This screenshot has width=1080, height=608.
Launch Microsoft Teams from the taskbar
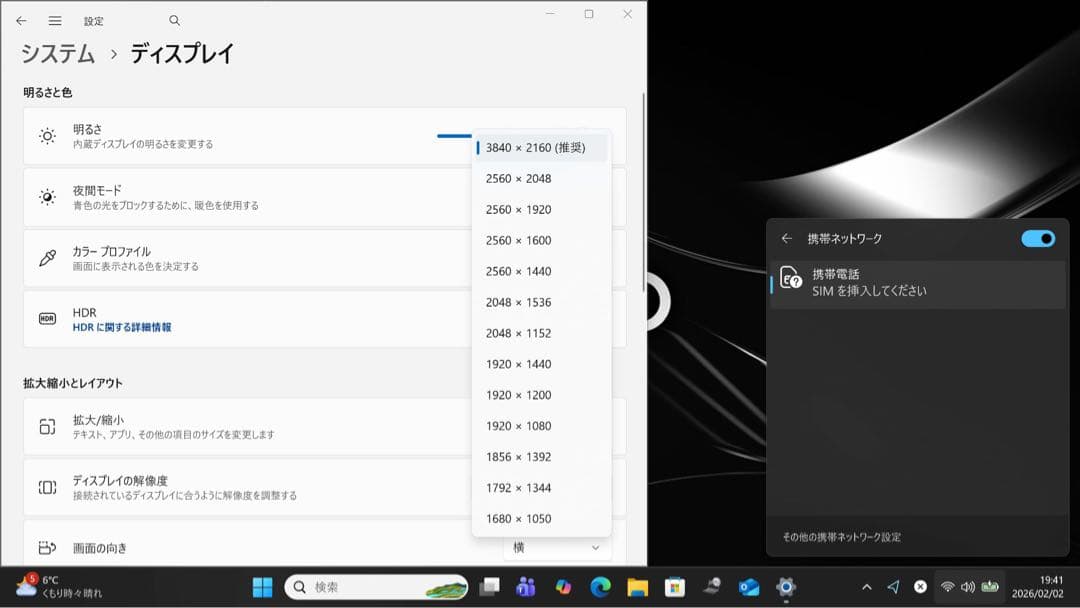click(x=525, y=588)
